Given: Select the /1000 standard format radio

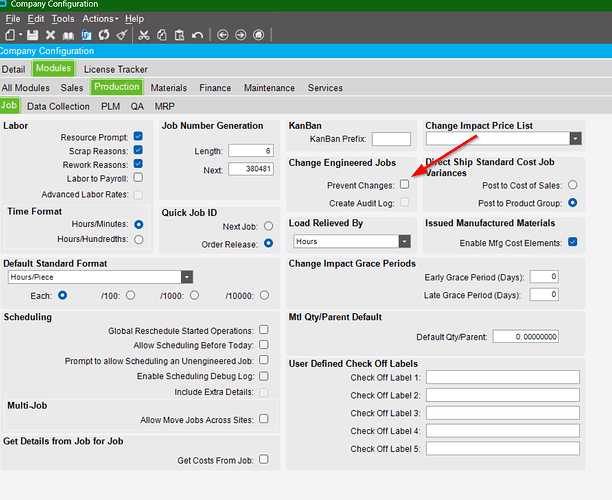Looking at the screenshot, I should click(194, 295).
